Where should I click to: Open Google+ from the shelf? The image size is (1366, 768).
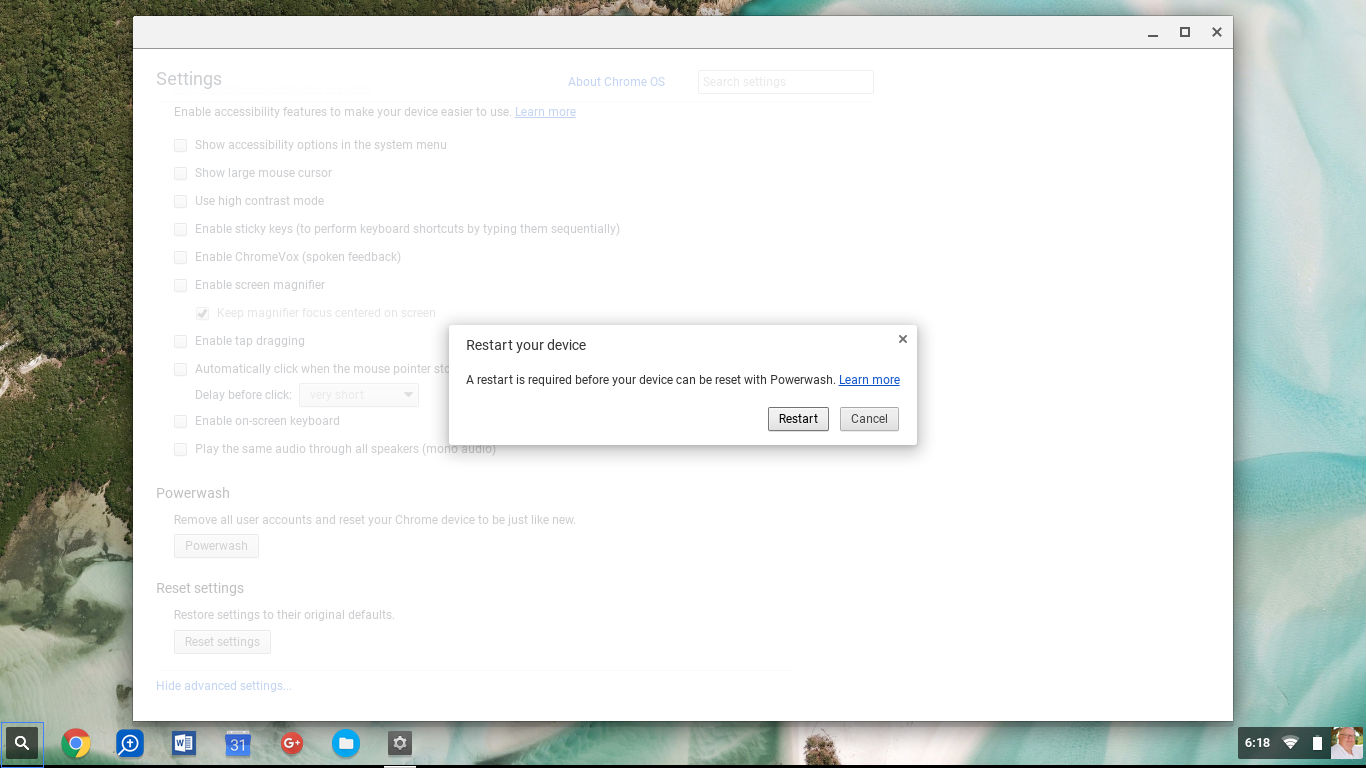(292, 743)
